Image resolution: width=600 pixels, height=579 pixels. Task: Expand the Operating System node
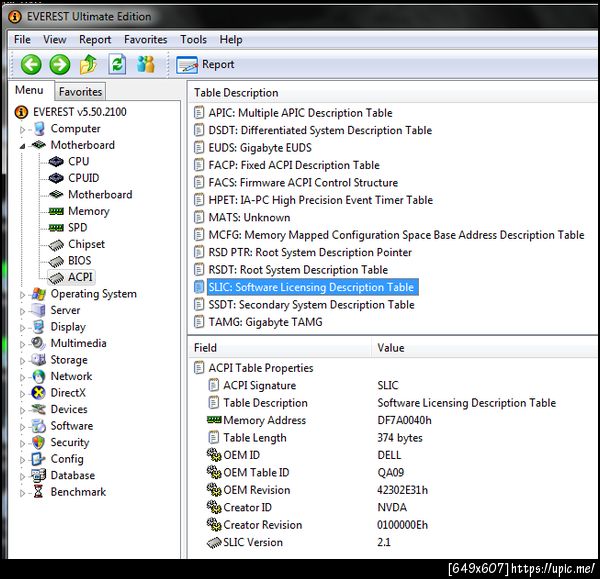pos(22,295)
